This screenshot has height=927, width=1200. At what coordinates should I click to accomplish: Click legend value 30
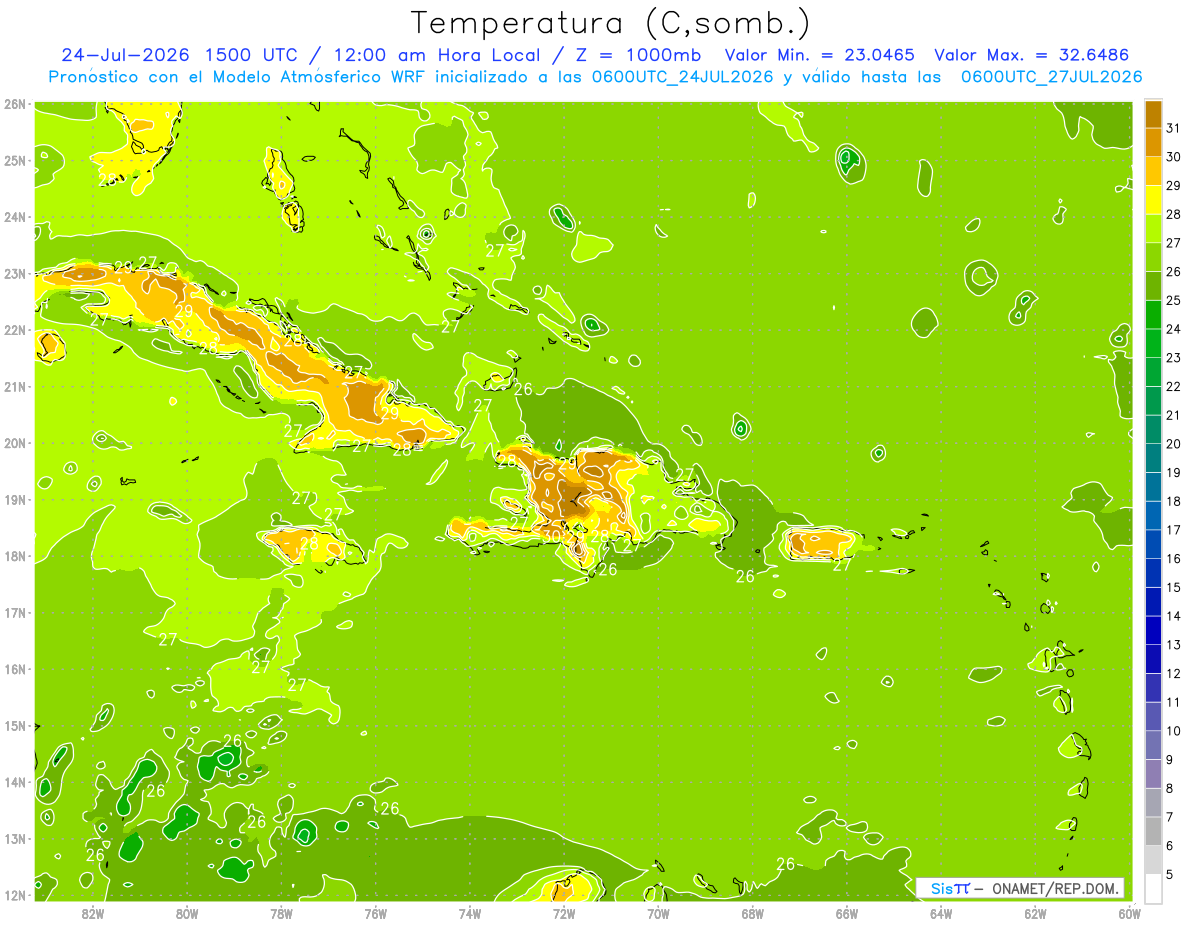[x=1173, y=157]
